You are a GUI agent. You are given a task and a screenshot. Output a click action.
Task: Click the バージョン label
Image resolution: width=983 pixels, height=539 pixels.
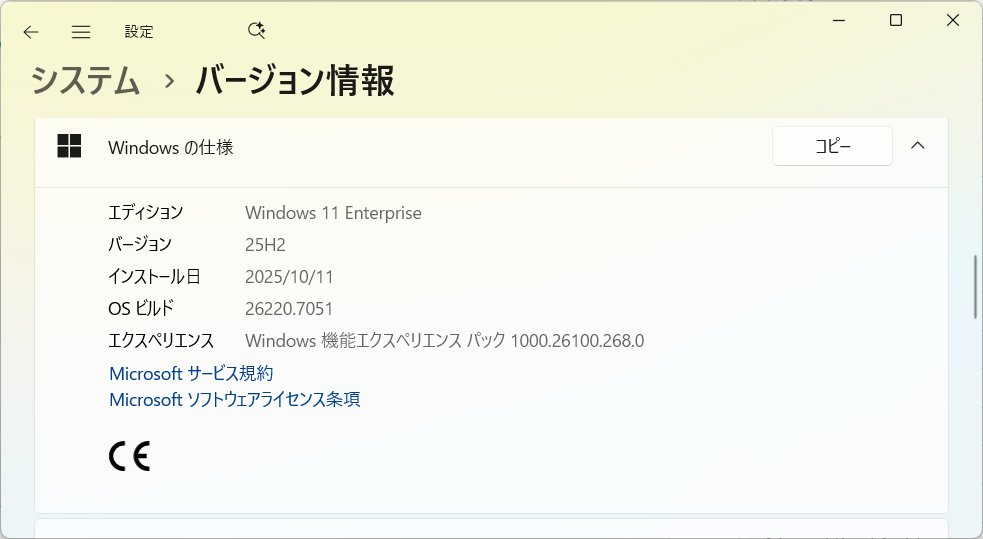point(140,244)
